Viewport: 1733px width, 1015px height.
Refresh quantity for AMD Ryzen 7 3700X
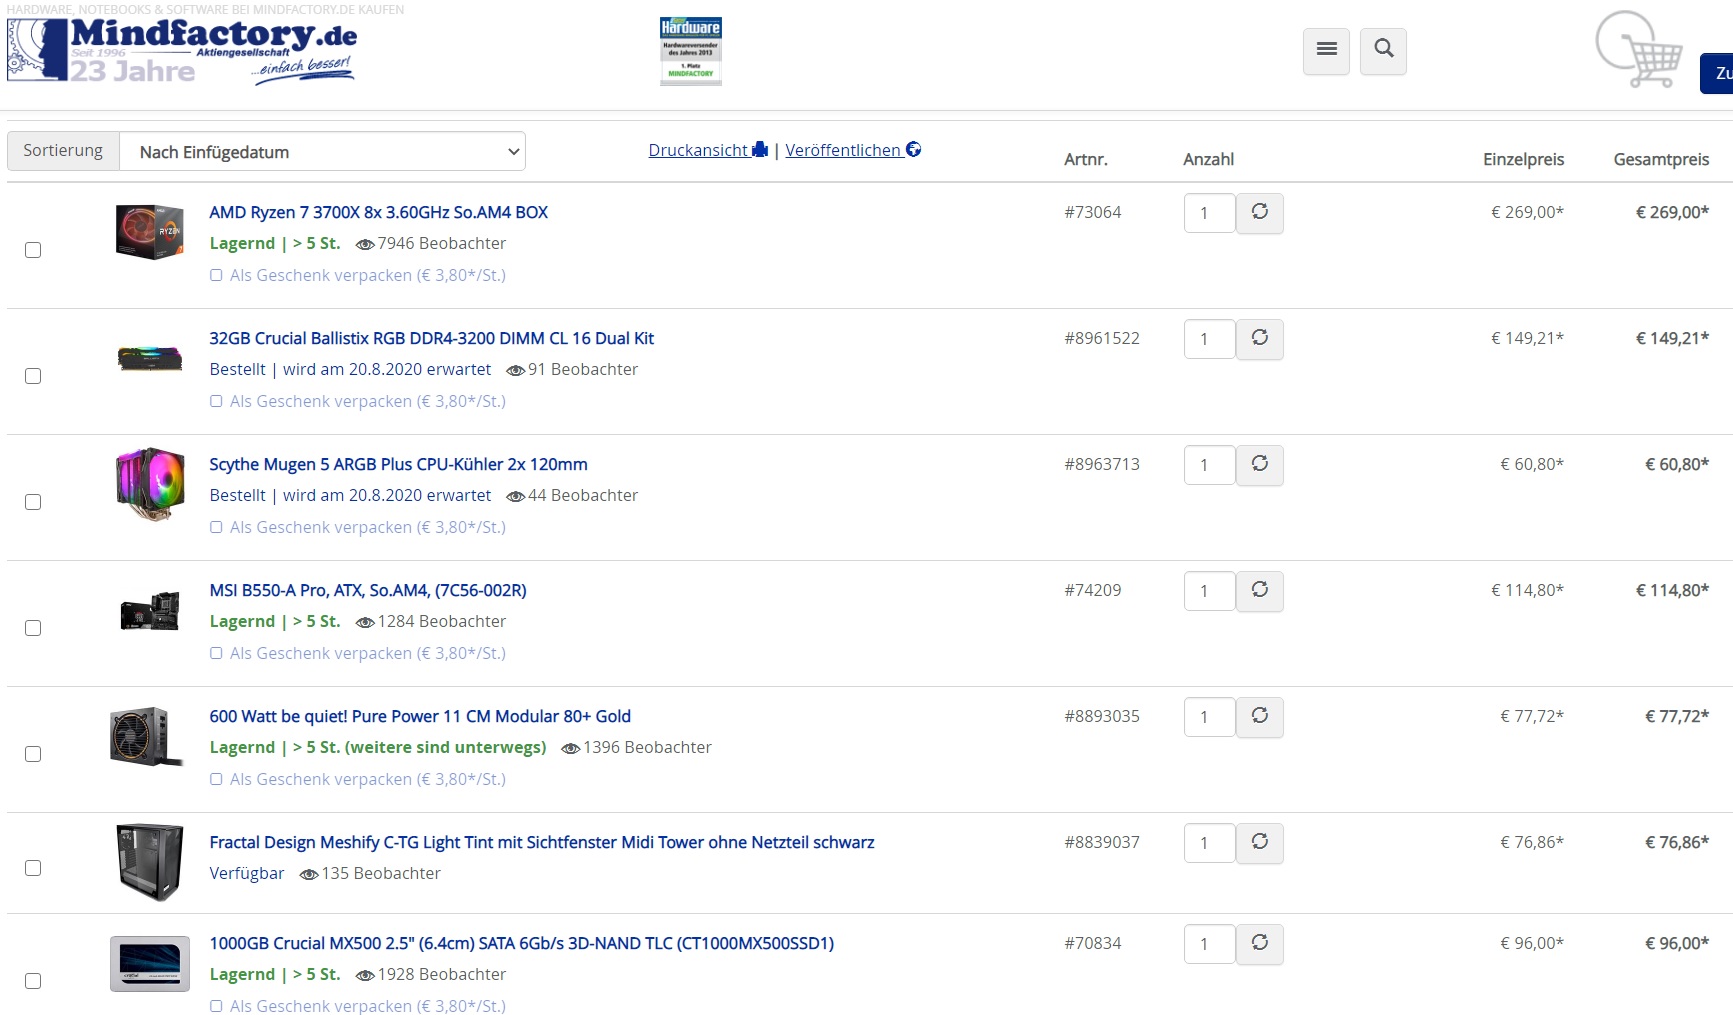click(1260, 213)
